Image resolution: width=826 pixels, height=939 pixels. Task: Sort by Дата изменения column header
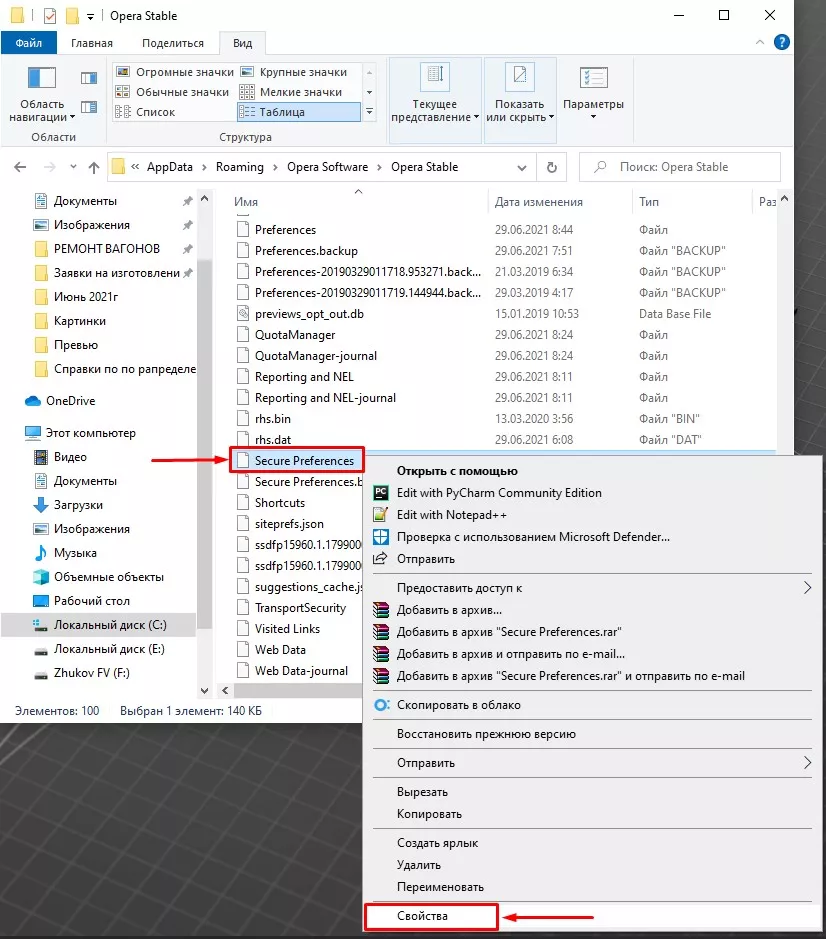pos(538,202)
